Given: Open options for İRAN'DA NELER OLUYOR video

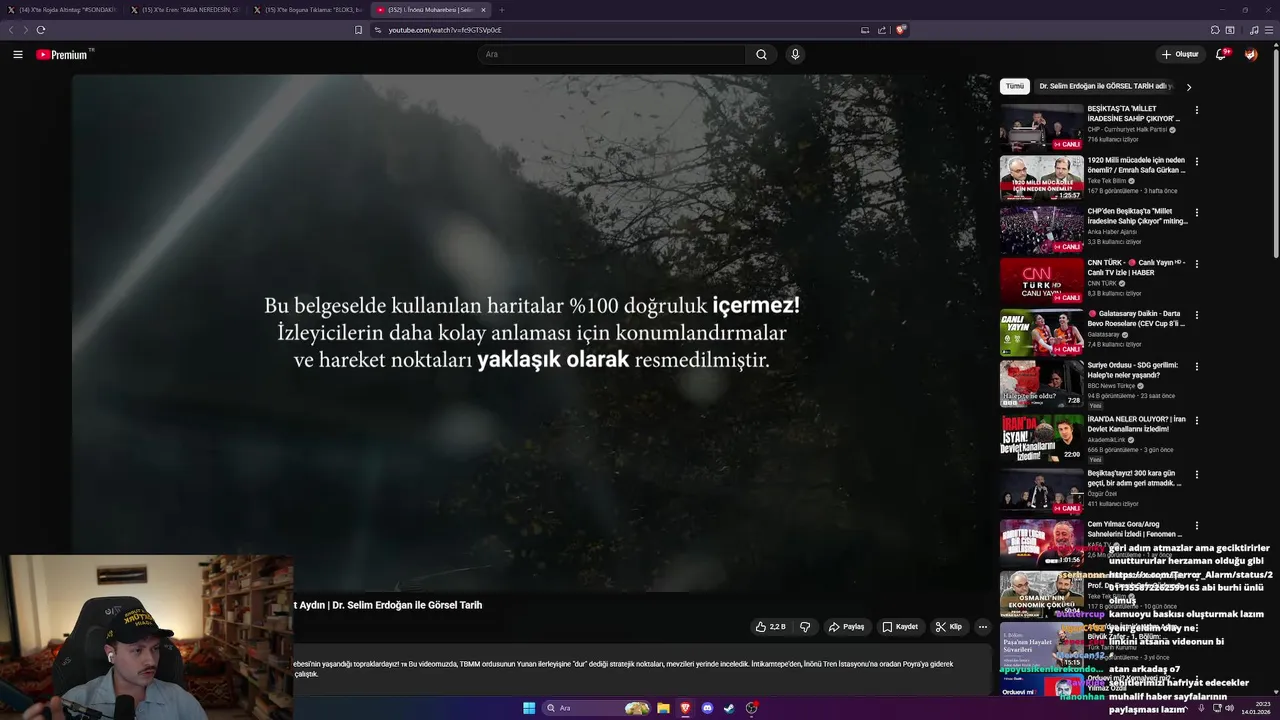Looking at the screenshot, I should pyautogui.click(x=1196, y=421).
